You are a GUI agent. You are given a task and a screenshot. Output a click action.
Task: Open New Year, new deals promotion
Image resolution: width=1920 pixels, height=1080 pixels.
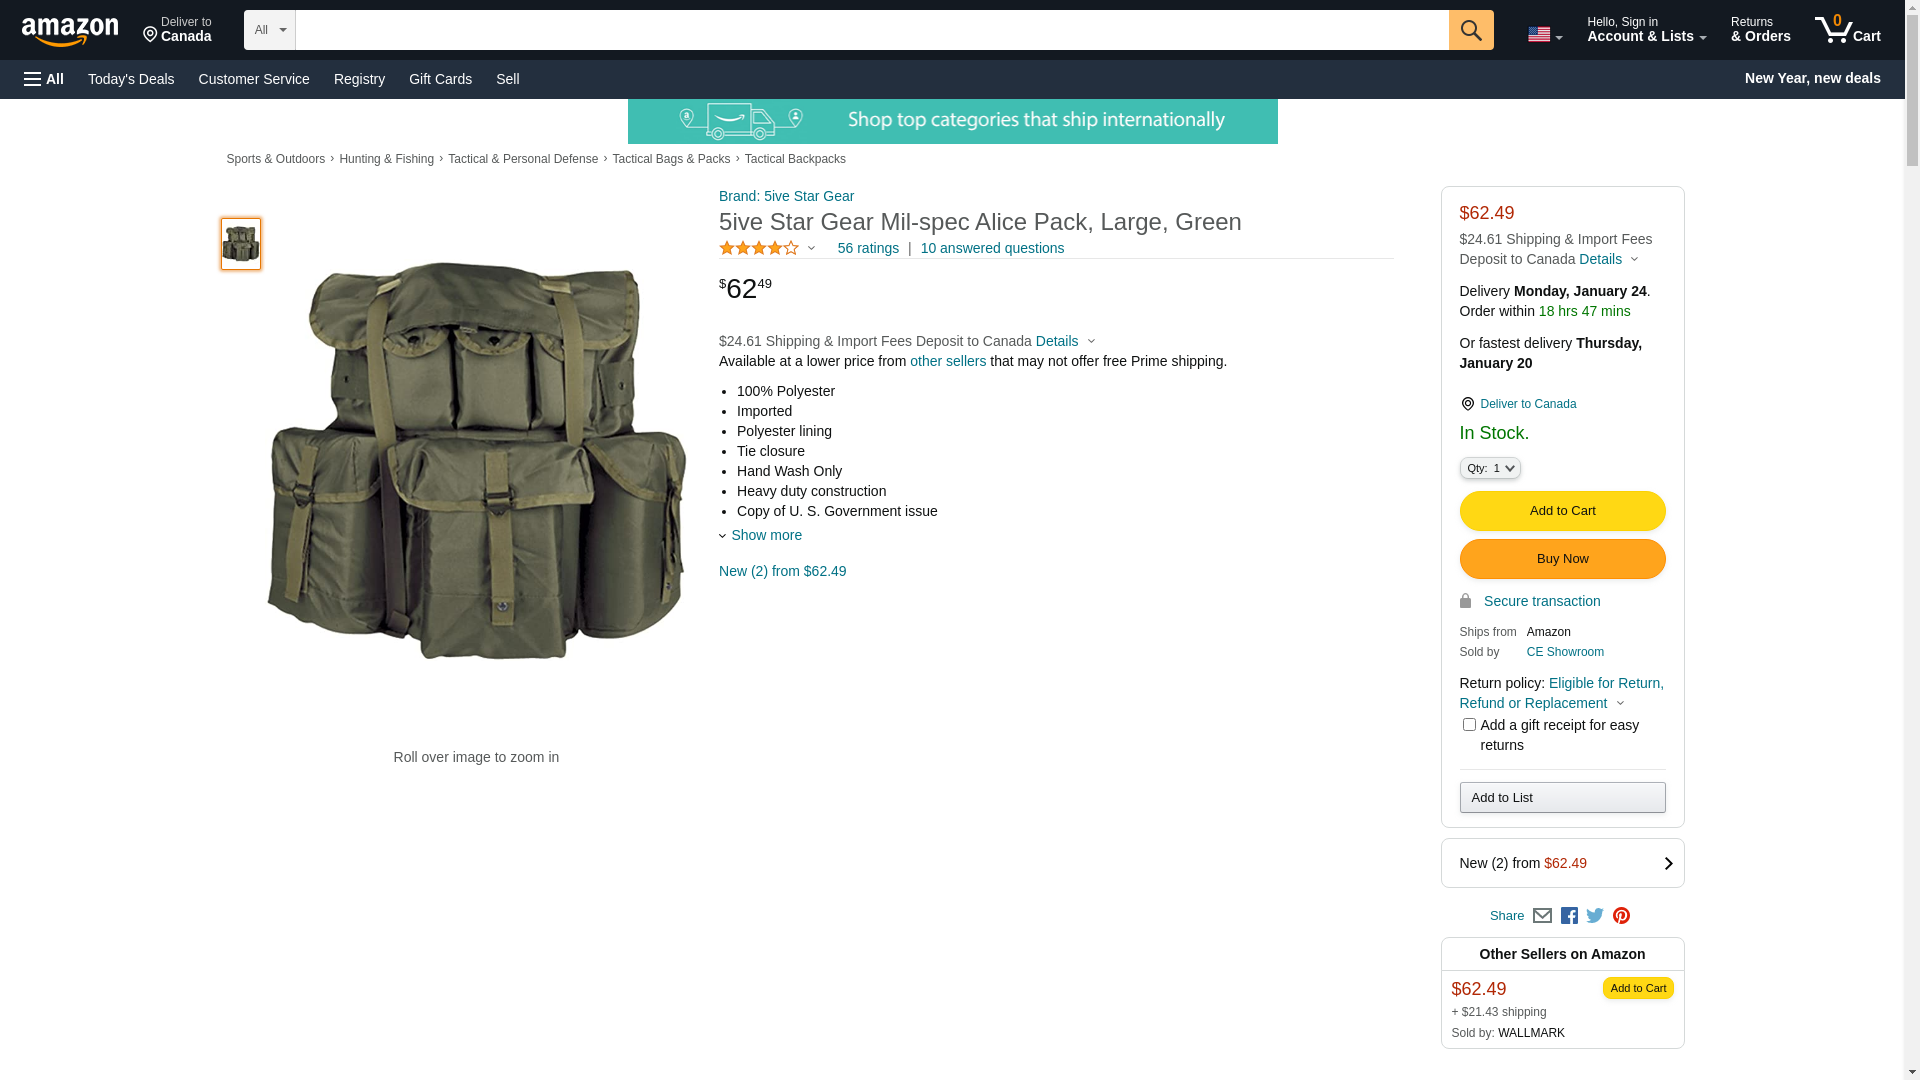coord(1812,78)
